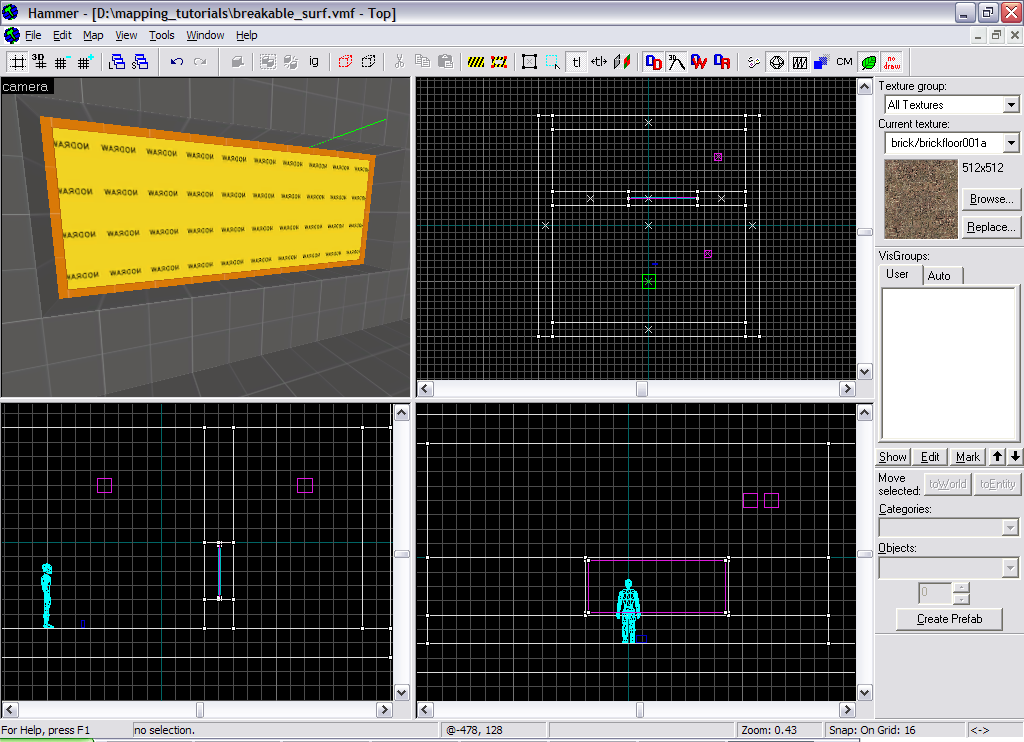This screenshot has width=1024, height=742.
Task: Click the Create Prefab button
Action: [x=949, y=619]
